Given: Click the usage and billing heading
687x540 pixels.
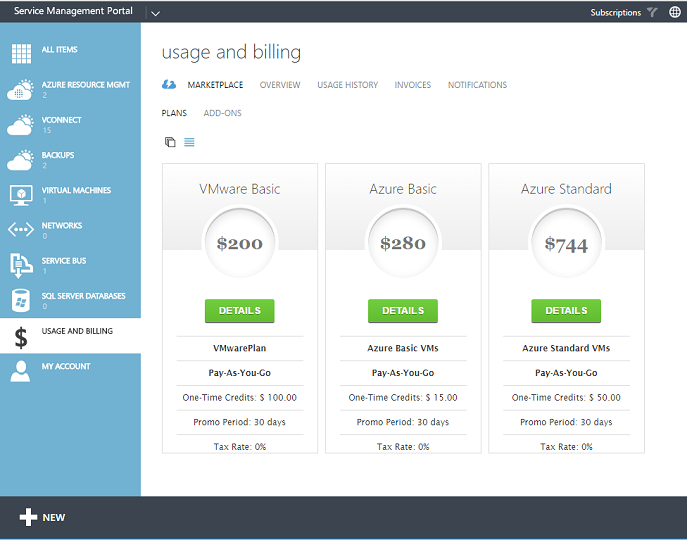Looking at the screenshot, I should [231, 52].
